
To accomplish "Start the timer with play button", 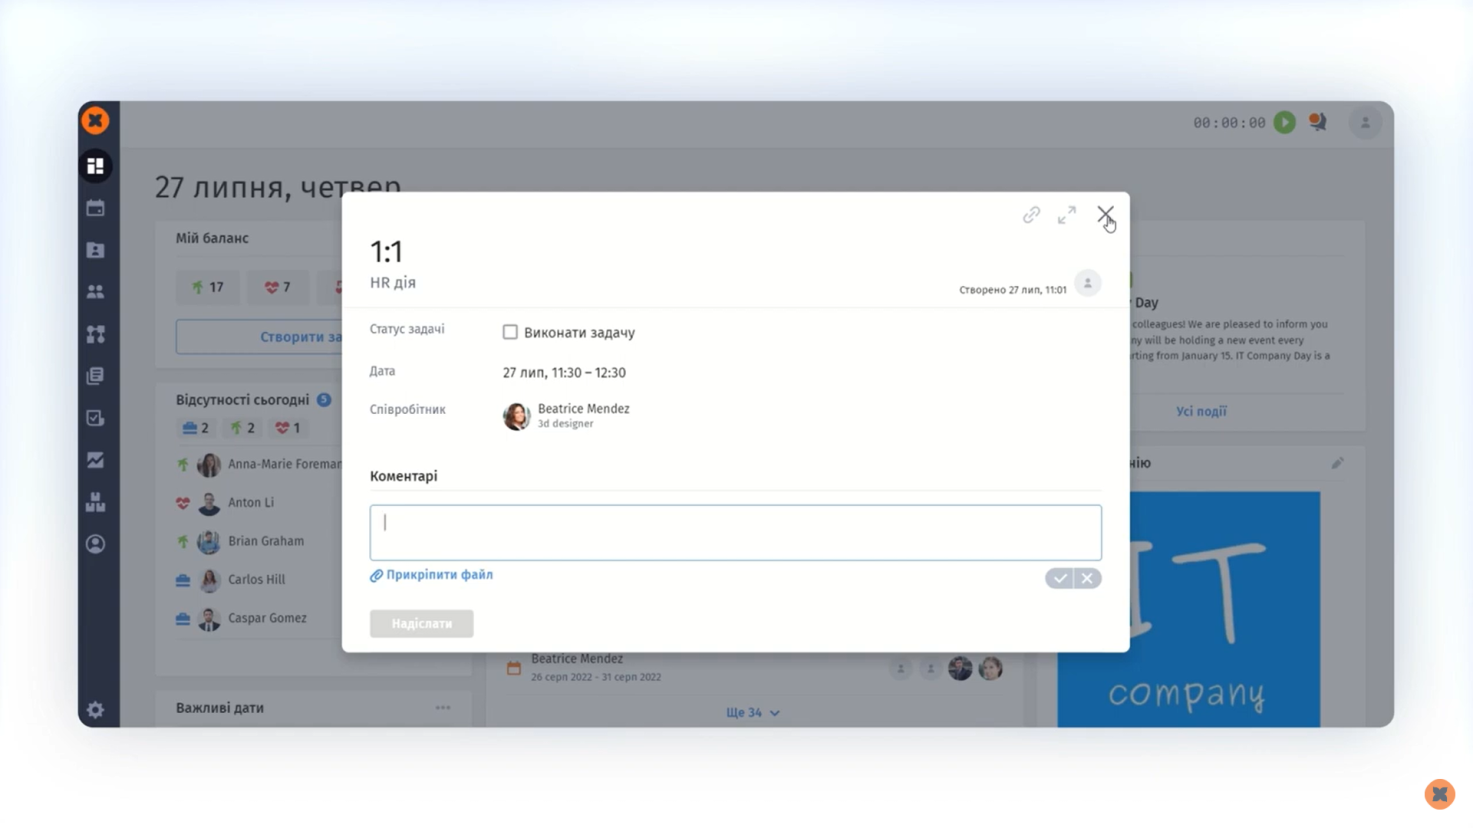I will (1285, 122).
